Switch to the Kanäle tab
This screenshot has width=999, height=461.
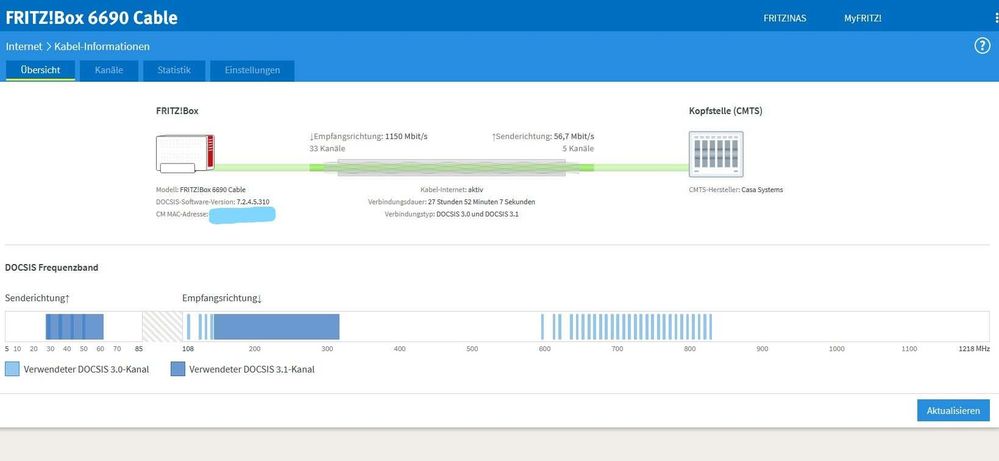pyautogui.click(x=109, y=70)
